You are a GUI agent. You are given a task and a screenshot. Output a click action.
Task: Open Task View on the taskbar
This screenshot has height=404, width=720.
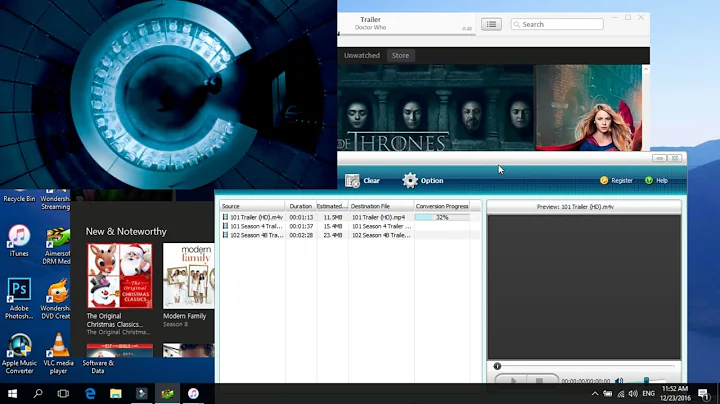click(x=63, y=393)
